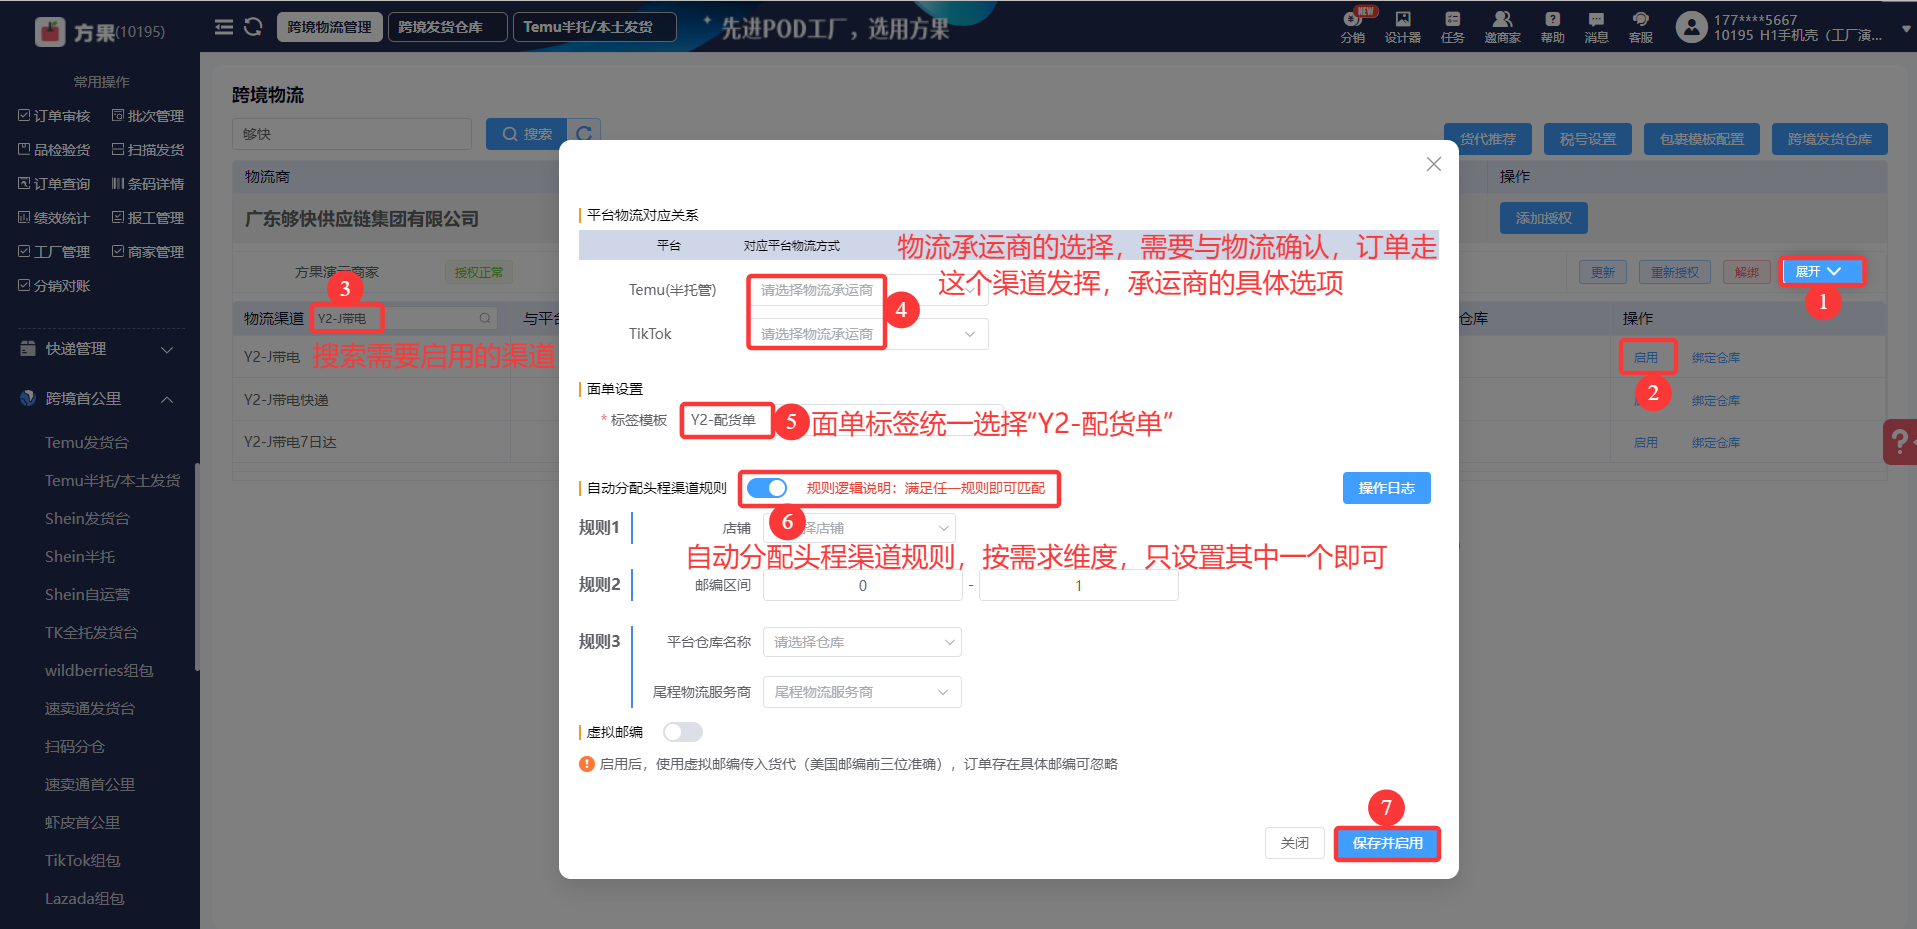Open the account menu arrow beside username
The image size is (1917, 929).
[x=1905, y=28]
